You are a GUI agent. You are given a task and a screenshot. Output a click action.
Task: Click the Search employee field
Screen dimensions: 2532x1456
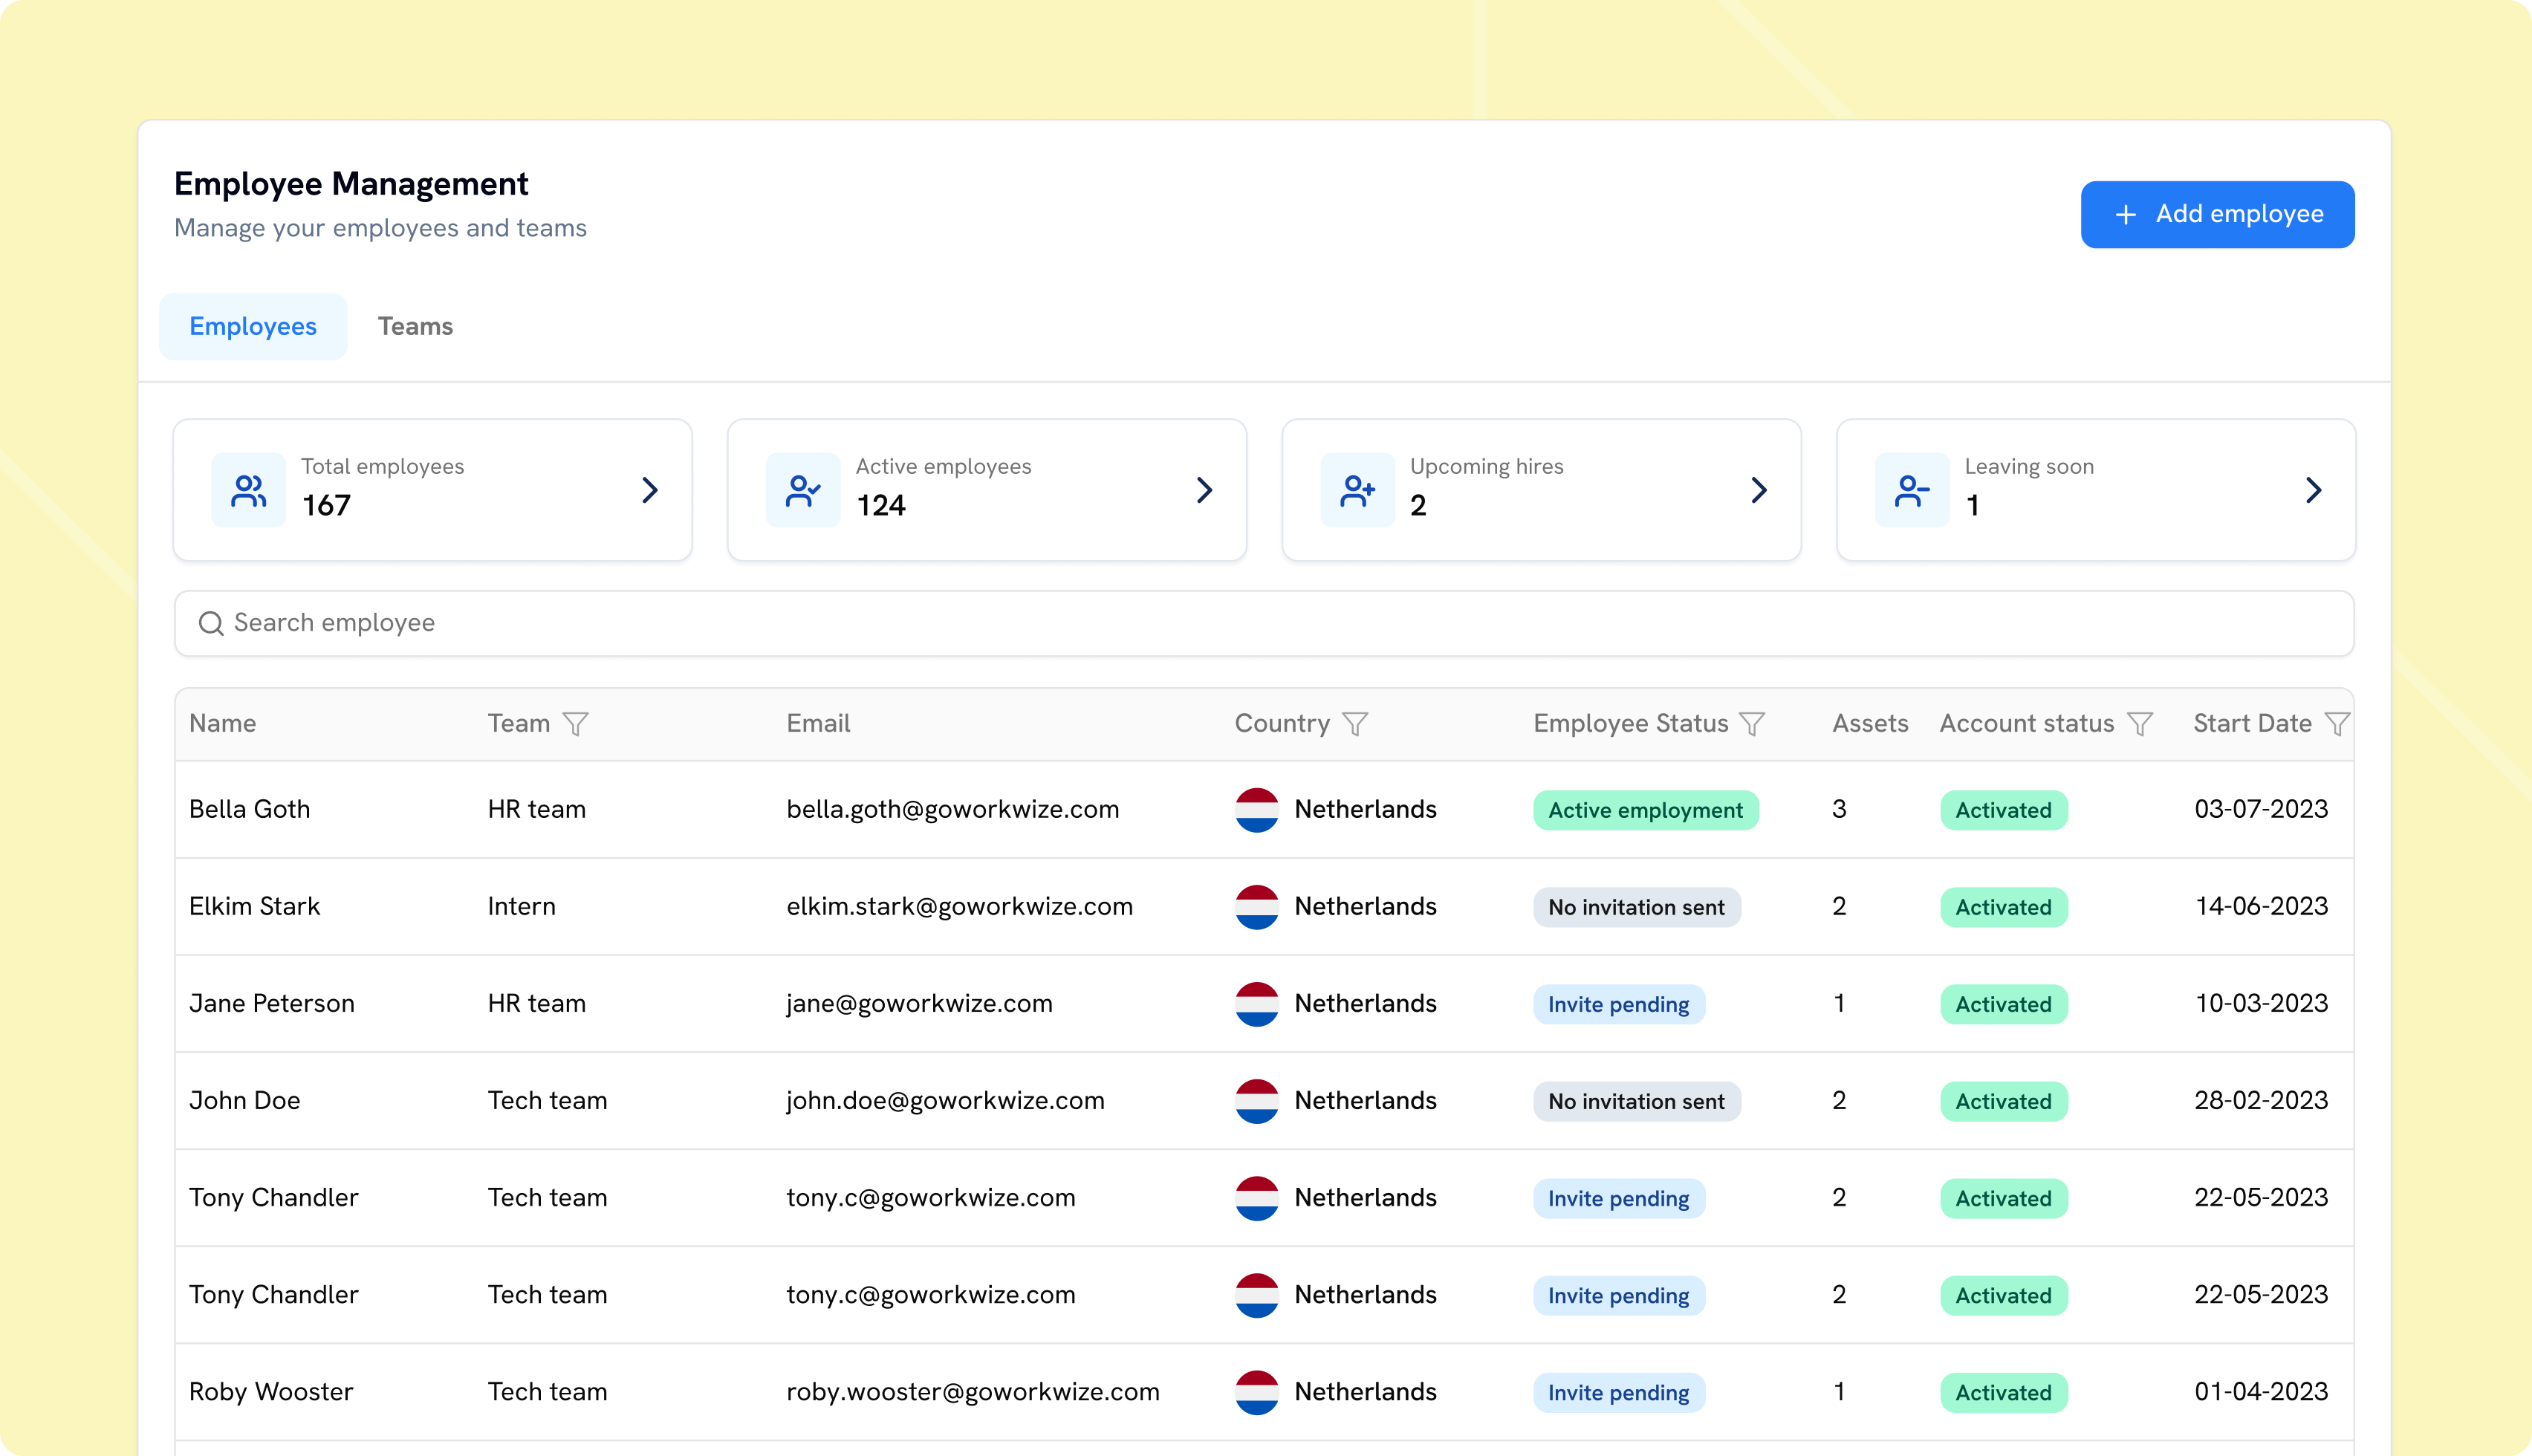[x=1264, y=623]
